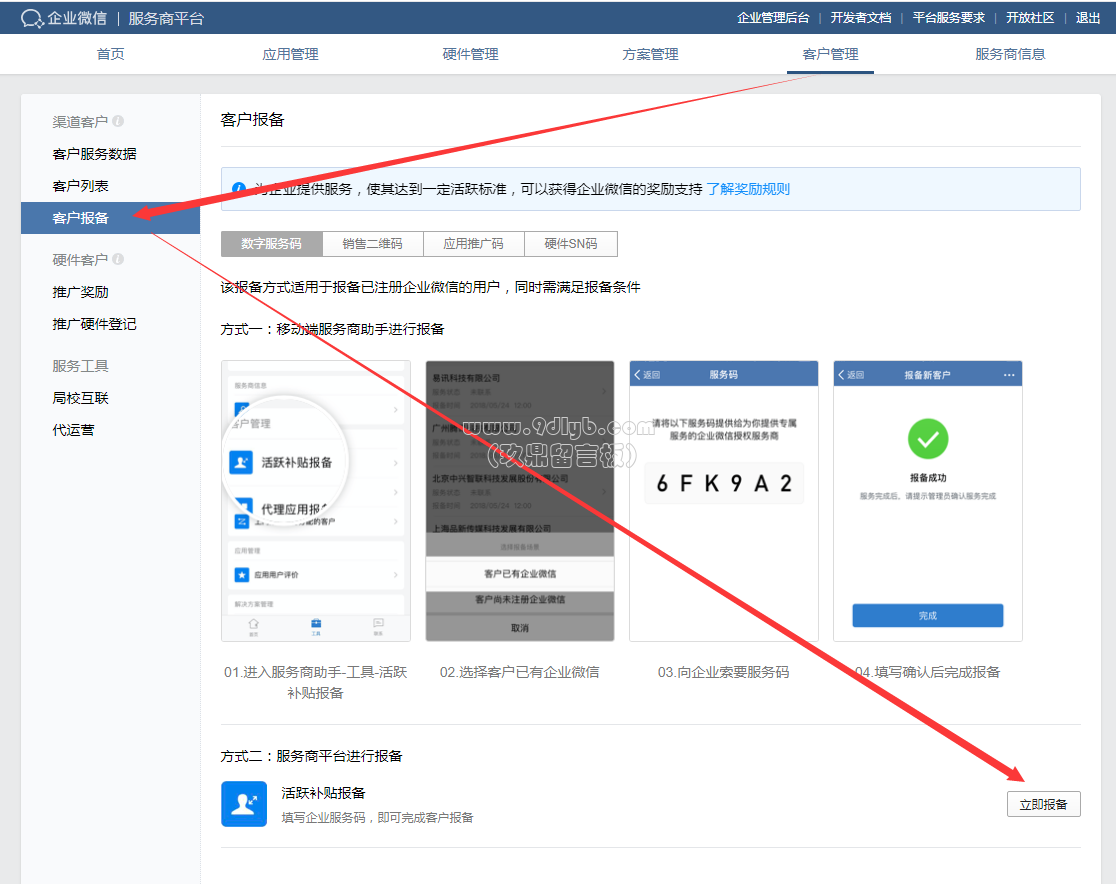The image size is (1116, 884).
Task: Open 推广奖励 in sidebar
Action: pyautogui.click(x=80, y=292)
